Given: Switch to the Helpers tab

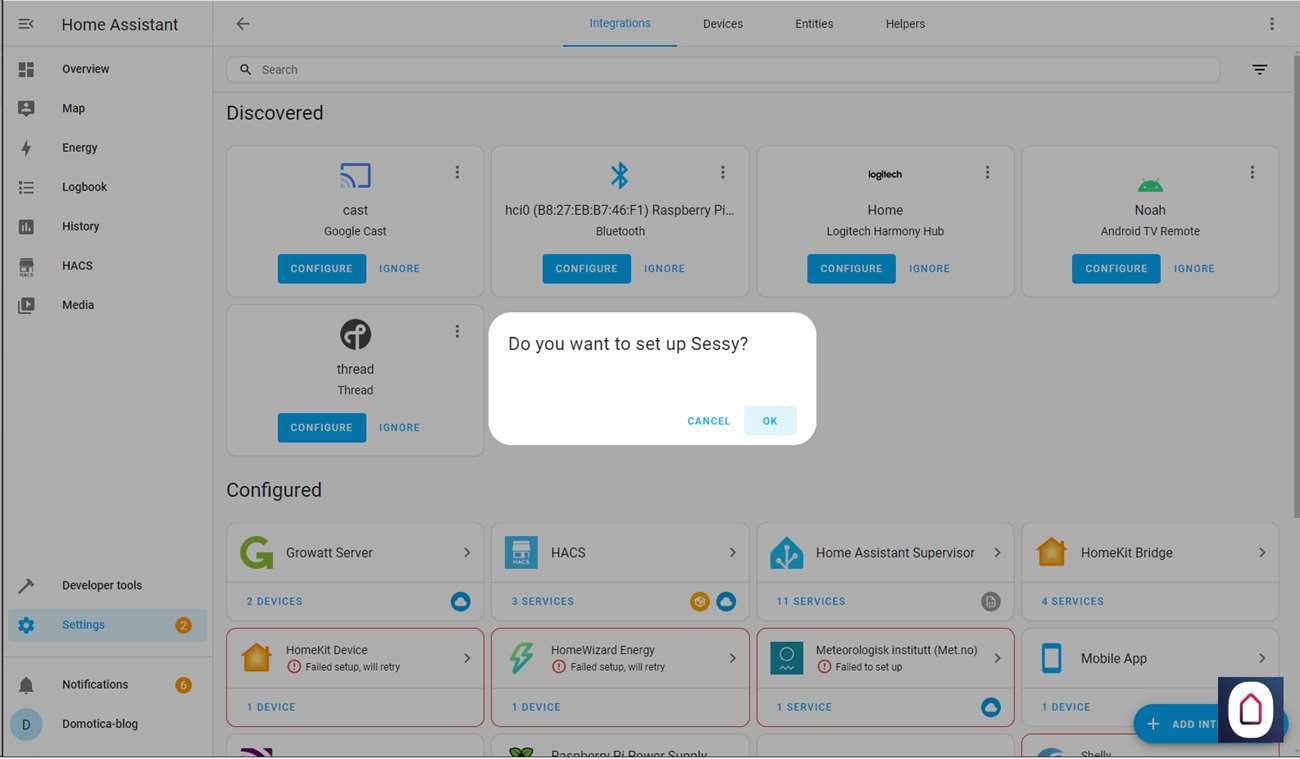Looking at the screenshot, I should click(905, 24).
